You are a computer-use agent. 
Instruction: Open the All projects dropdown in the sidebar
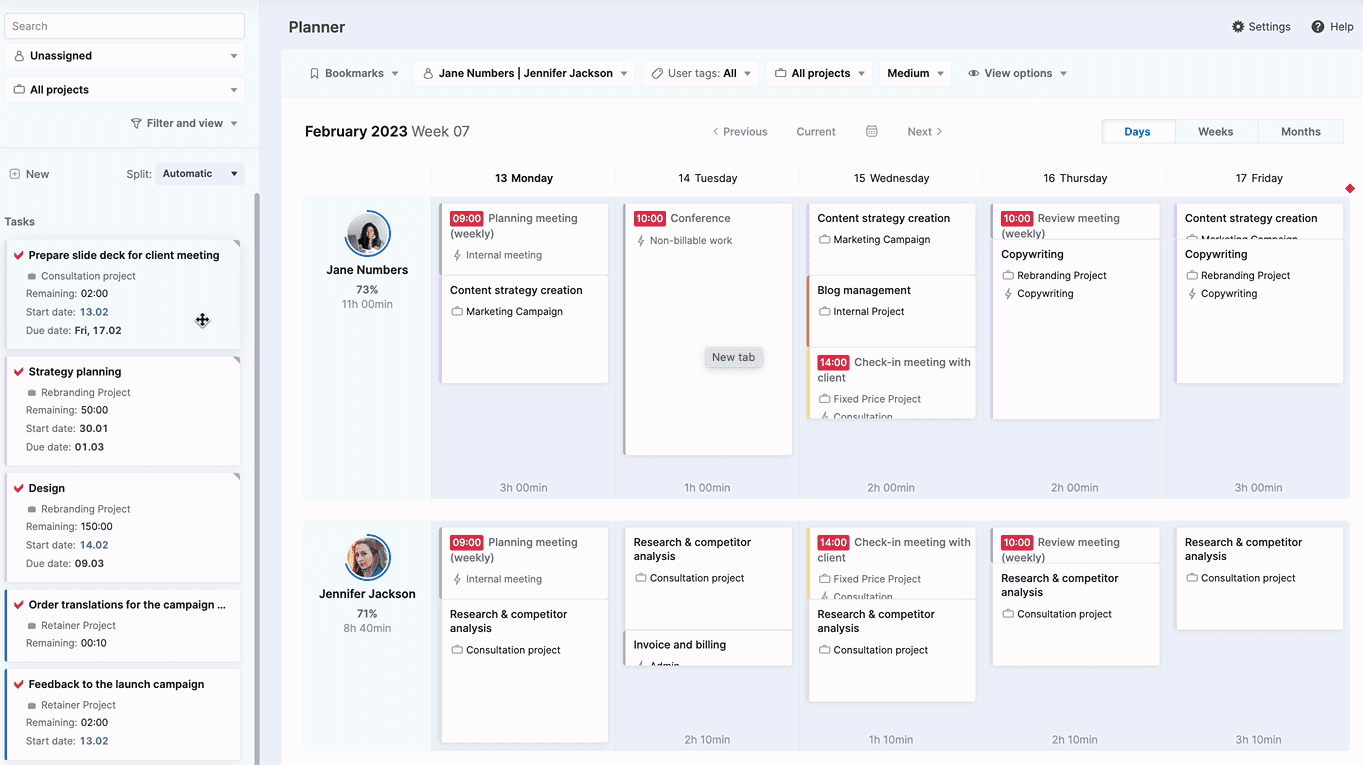click(x=125, y=90)
